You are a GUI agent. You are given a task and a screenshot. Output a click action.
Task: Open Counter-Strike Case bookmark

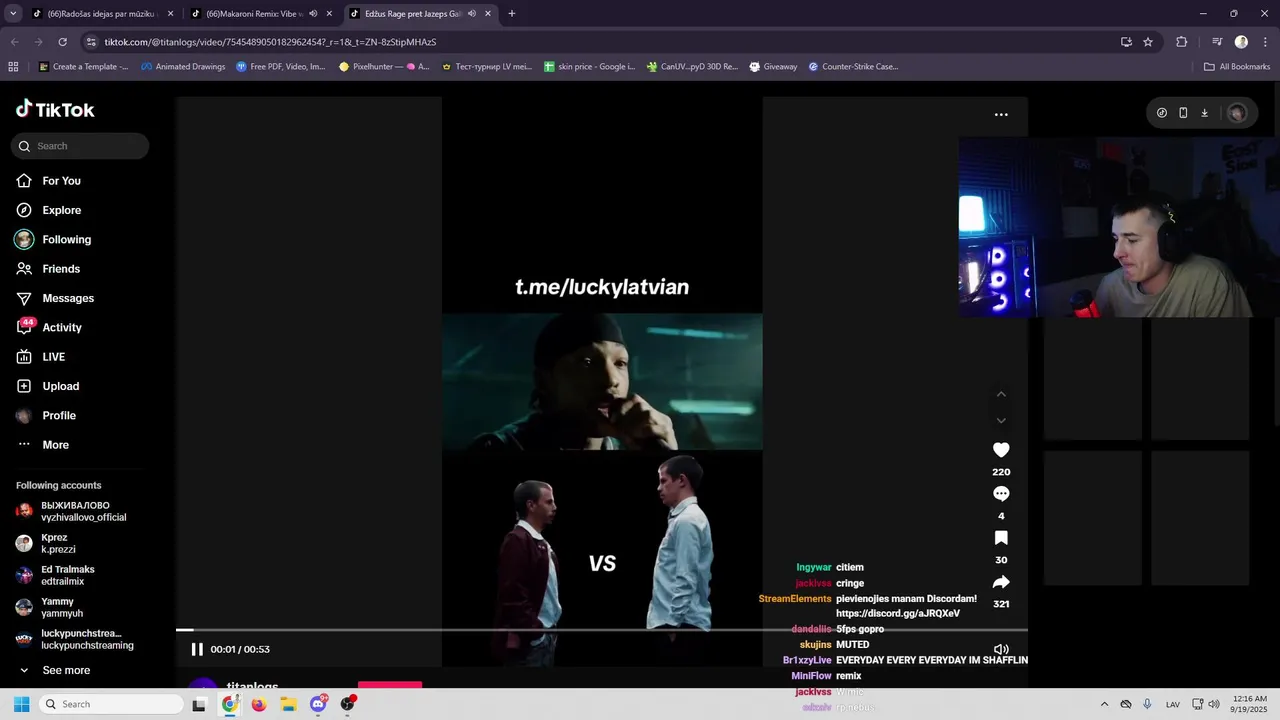pos(853,67)
